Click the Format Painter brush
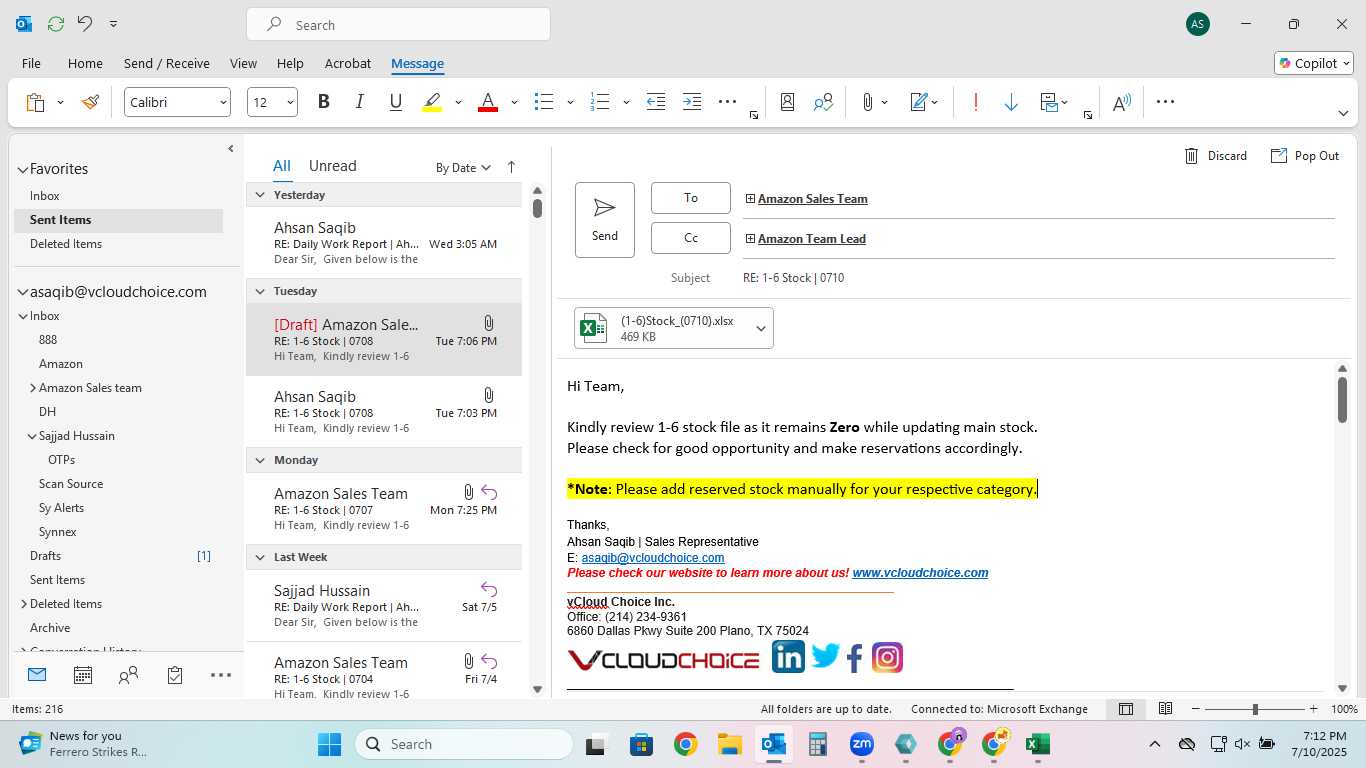This screenshot has width=1366, height=768. [90, 102]
